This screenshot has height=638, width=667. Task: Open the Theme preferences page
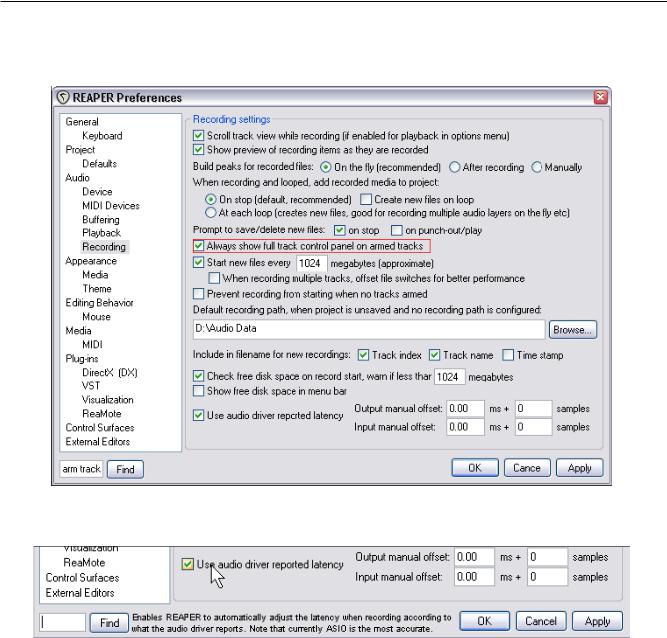coord(97,289)
